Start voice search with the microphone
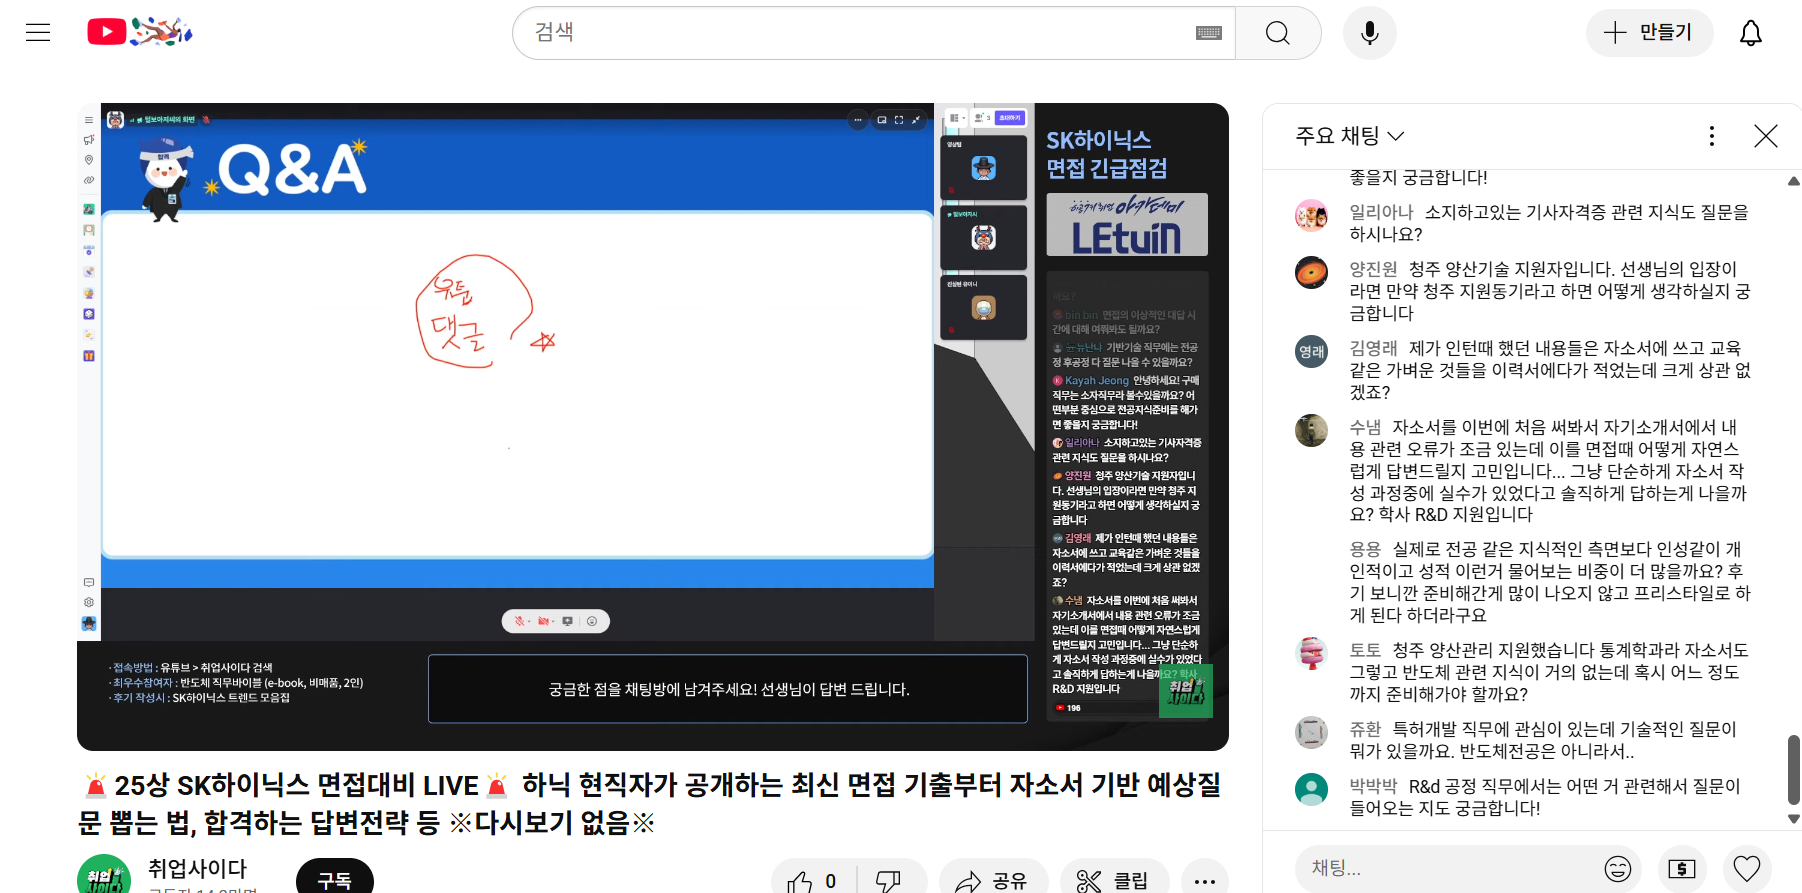 (x=1369, y=33)
